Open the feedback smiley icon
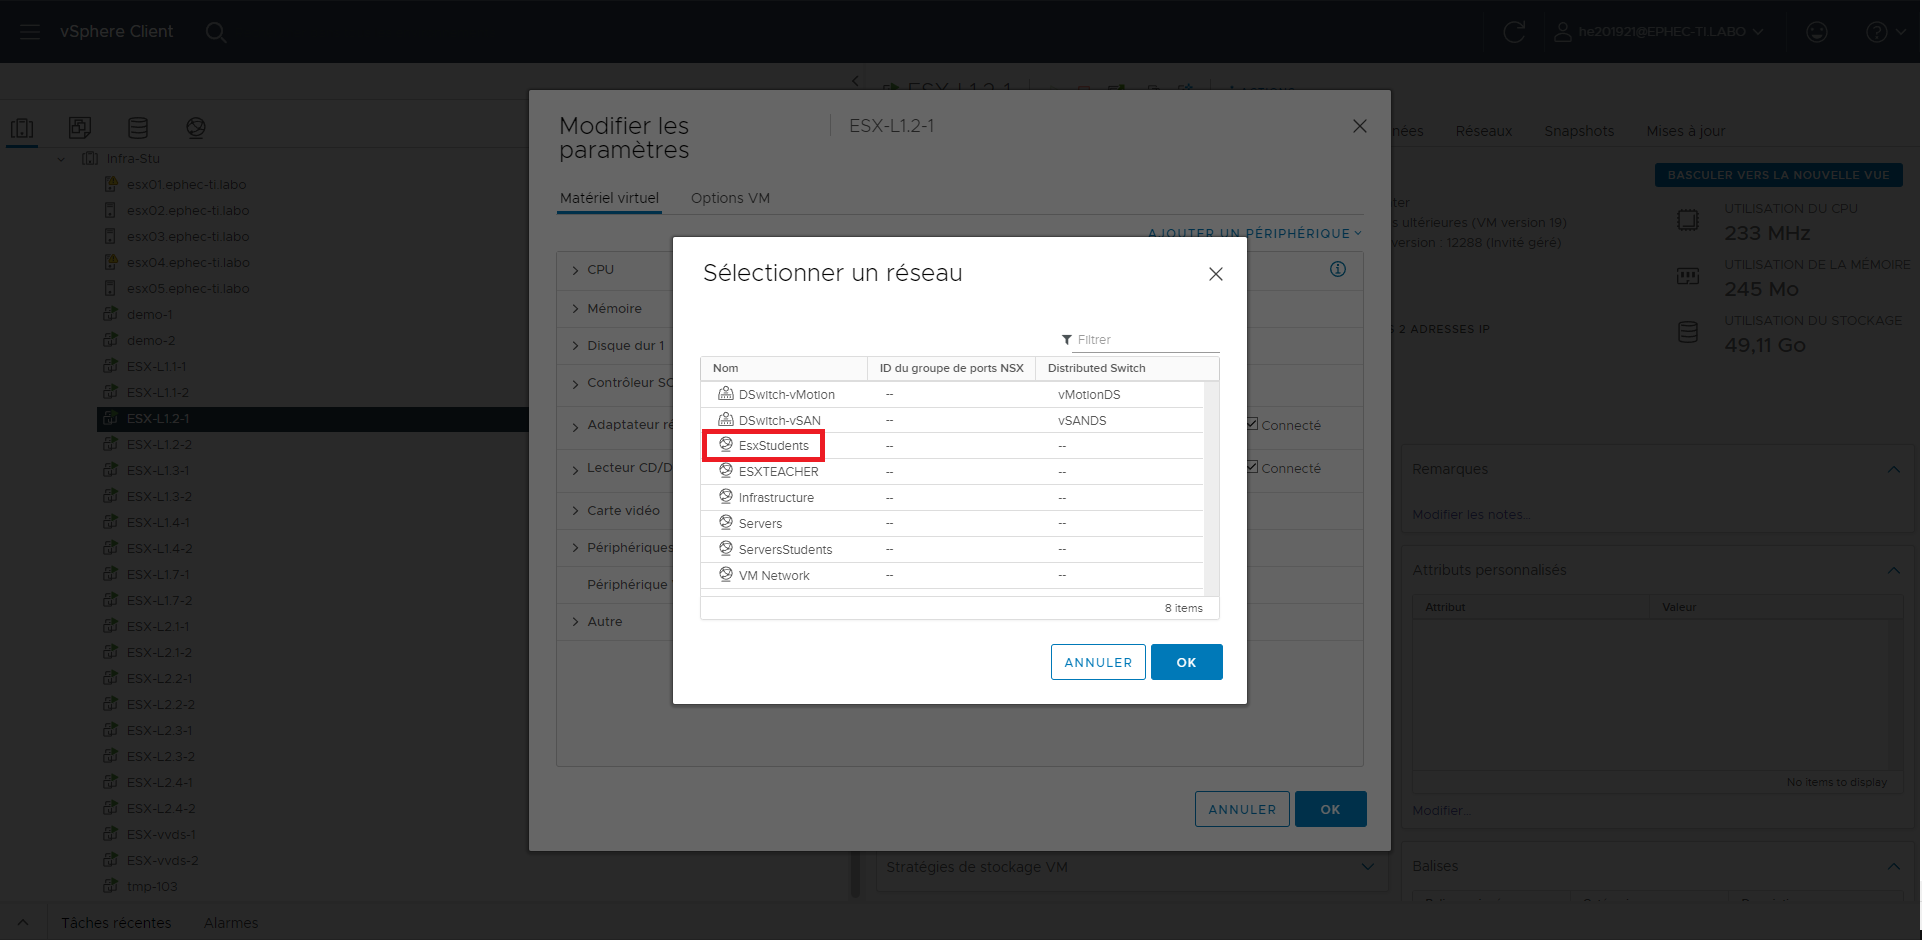The height and width of the screenshot is (940, 1922). coord(1817,32)
